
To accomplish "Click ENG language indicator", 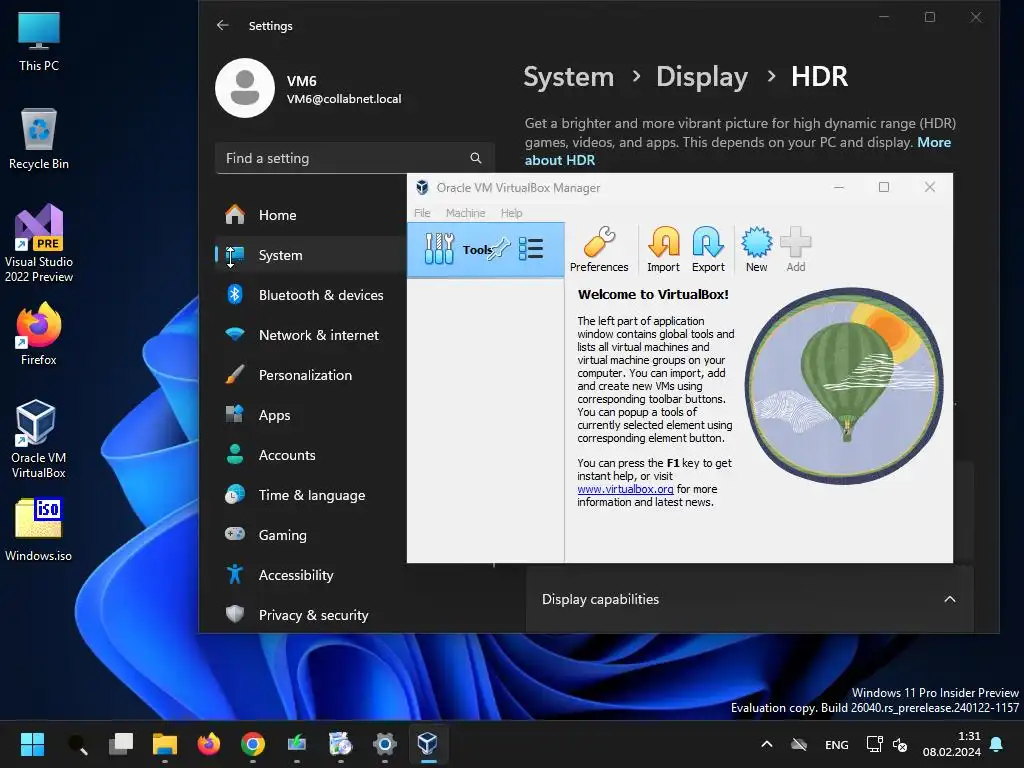I will pos(837,744).
